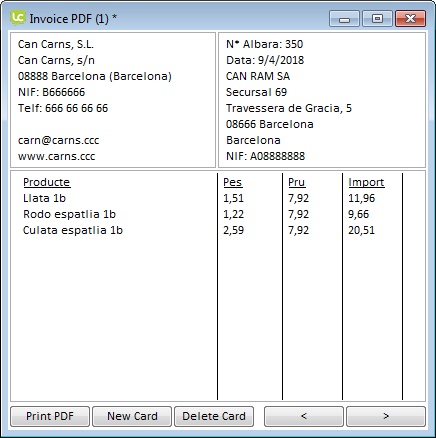The height and width of the screenshot is (438, 436).
Task: Click the price 7,92 in Rodo espatlia row
Action: 298,214
